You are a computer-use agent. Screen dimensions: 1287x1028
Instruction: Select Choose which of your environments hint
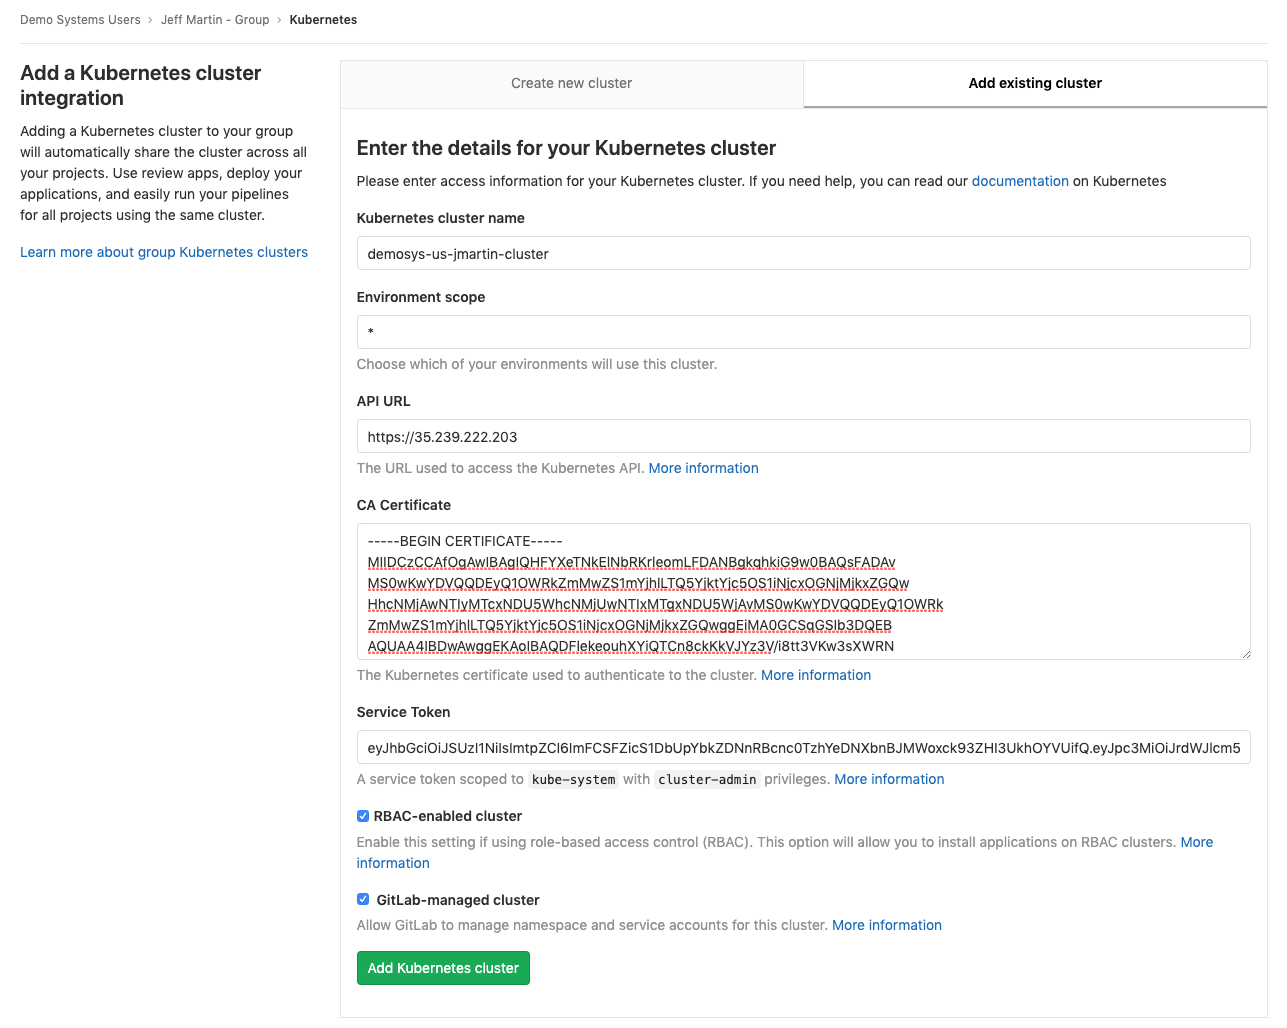(537, 364)
